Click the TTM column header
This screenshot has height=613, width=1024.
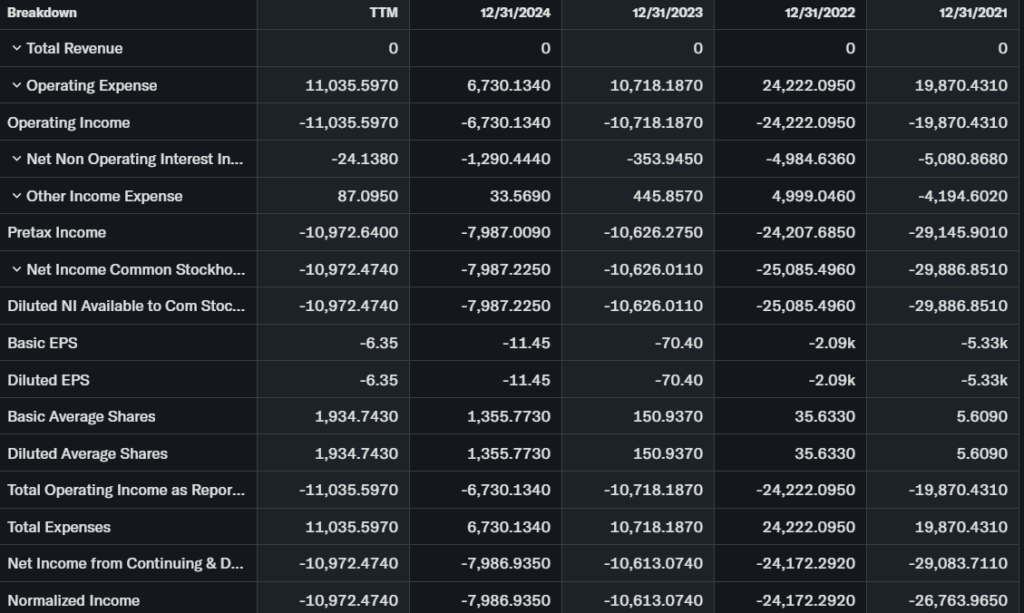tap(382, 13)
